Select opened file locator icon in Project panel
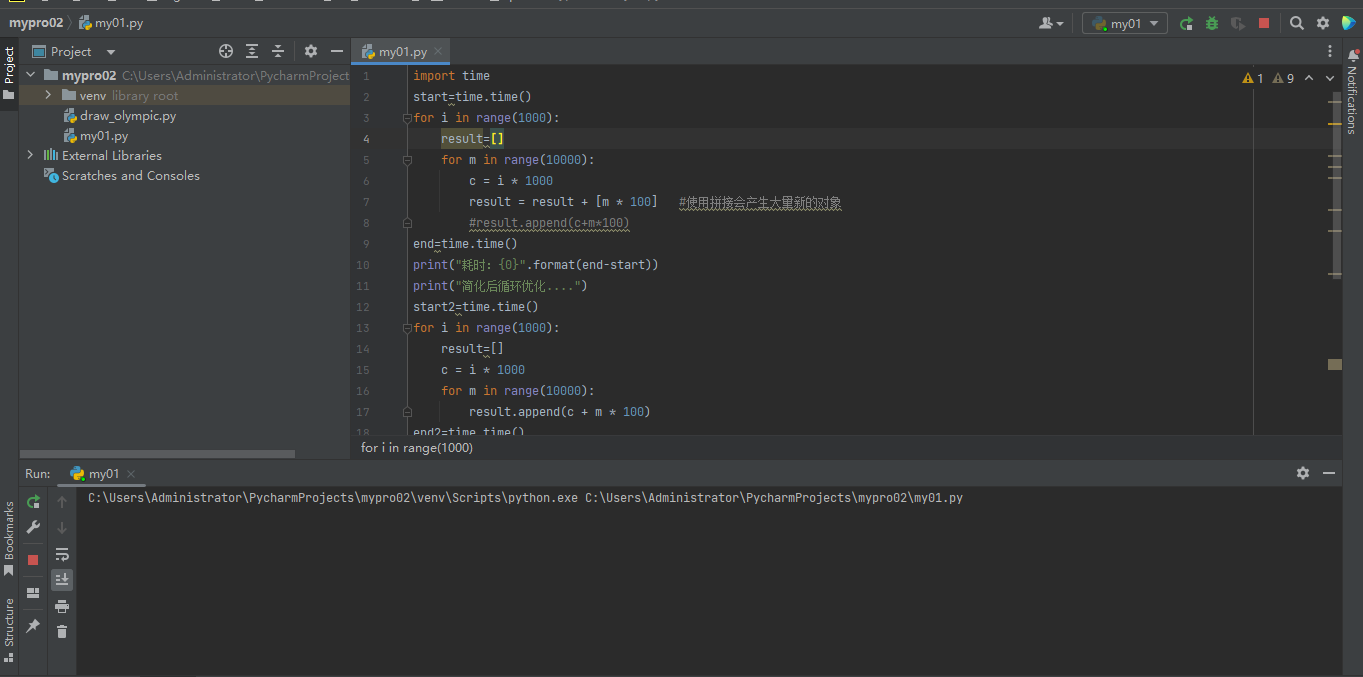 (226, 51)
